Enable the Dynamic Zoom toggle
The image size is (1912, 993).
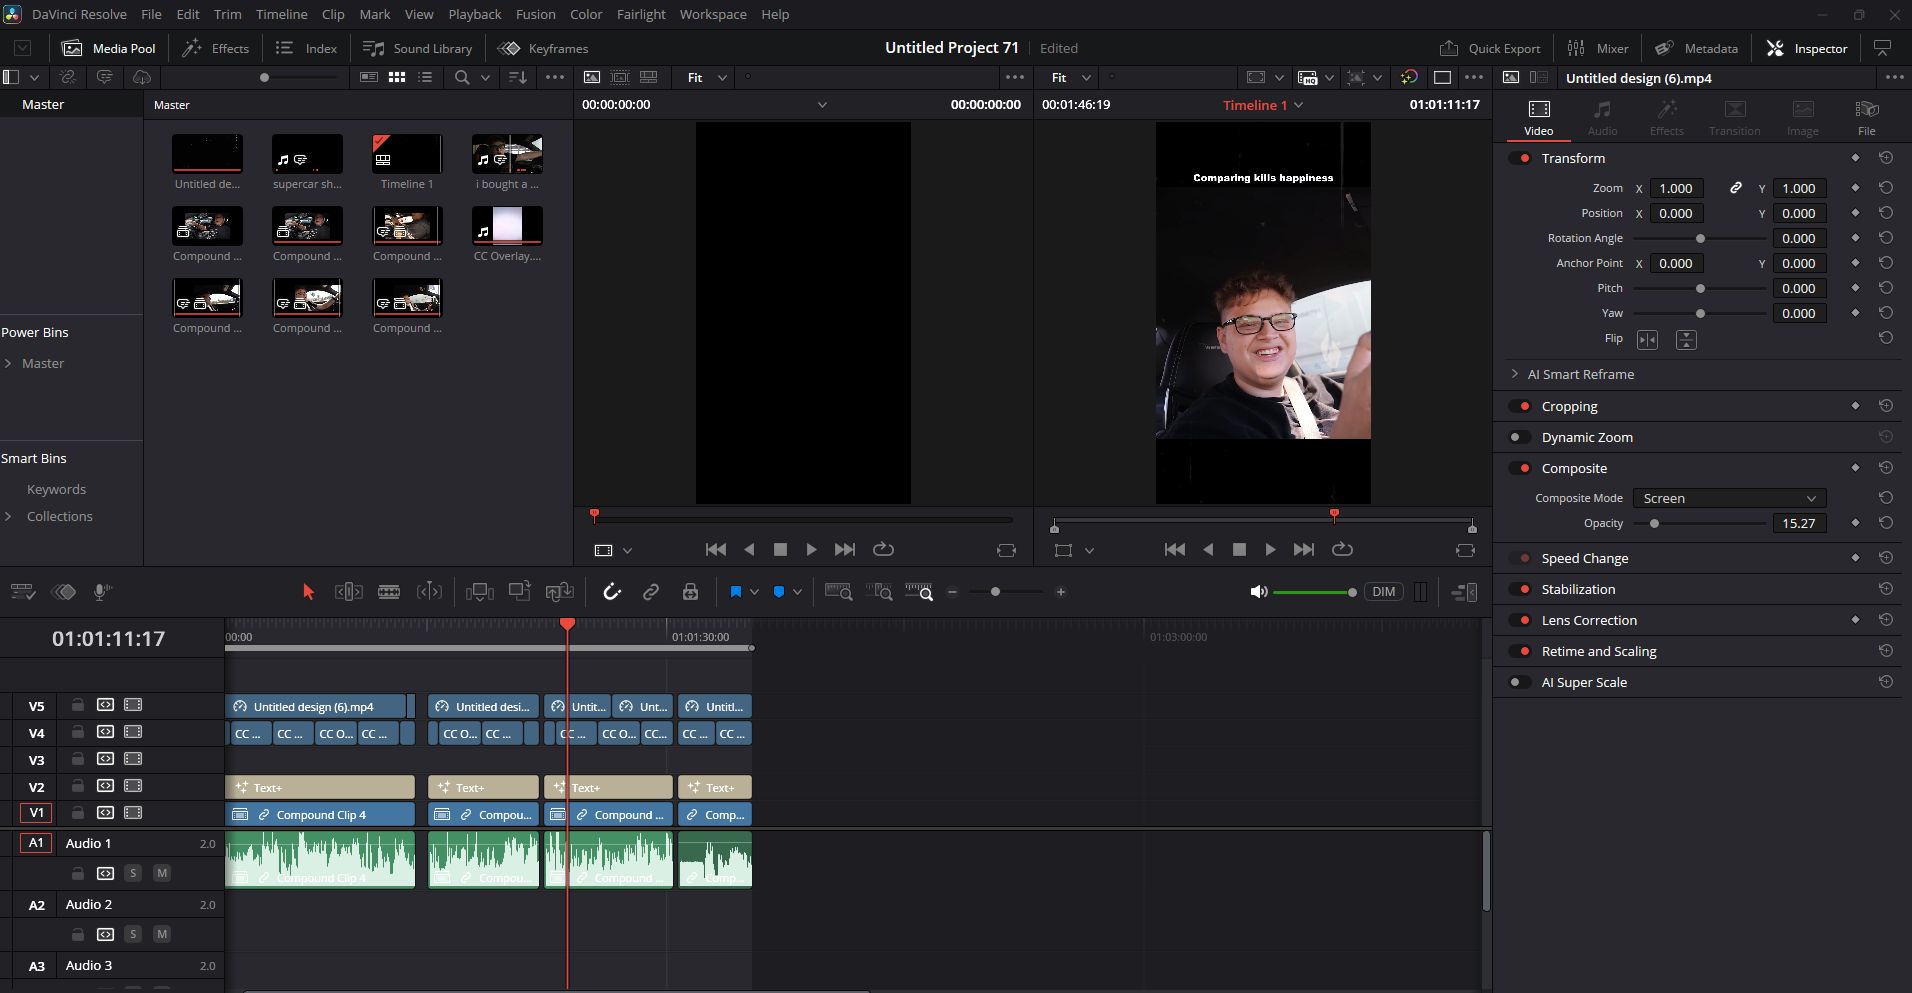point(1519,437)
